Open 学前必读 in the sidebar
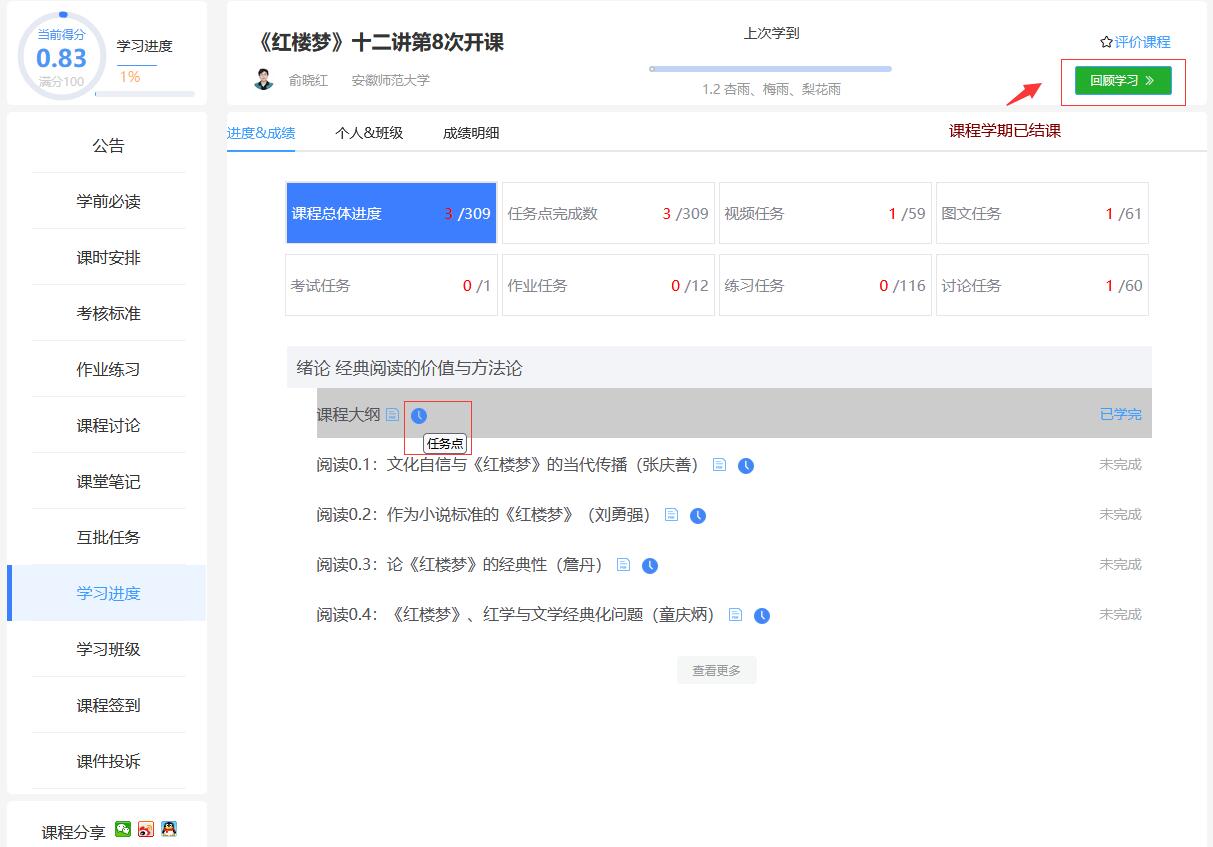The width and height of the screenshot is (1213, 847). [x=108, y=201]
